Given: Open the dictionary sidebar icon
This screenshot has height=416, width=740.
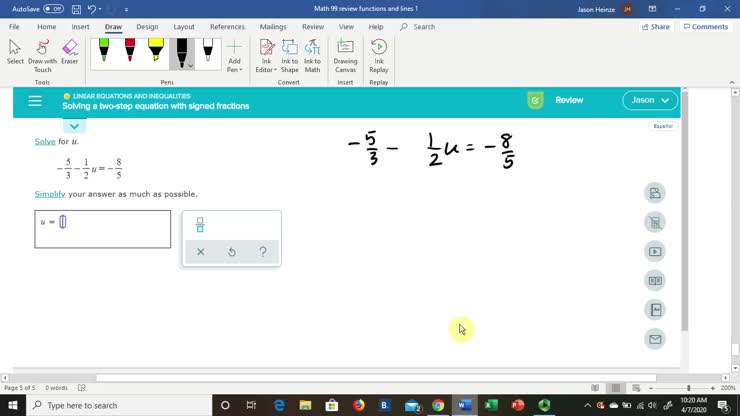Looking at the screenshot, I should 655,310.
